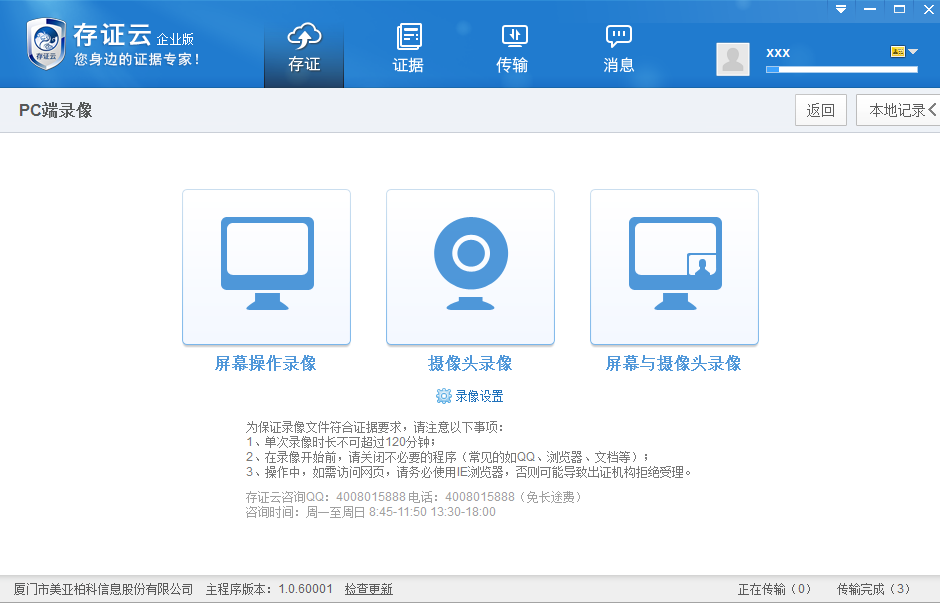
Task: Expand the 本地记录 panel
Action: [899, 110]
